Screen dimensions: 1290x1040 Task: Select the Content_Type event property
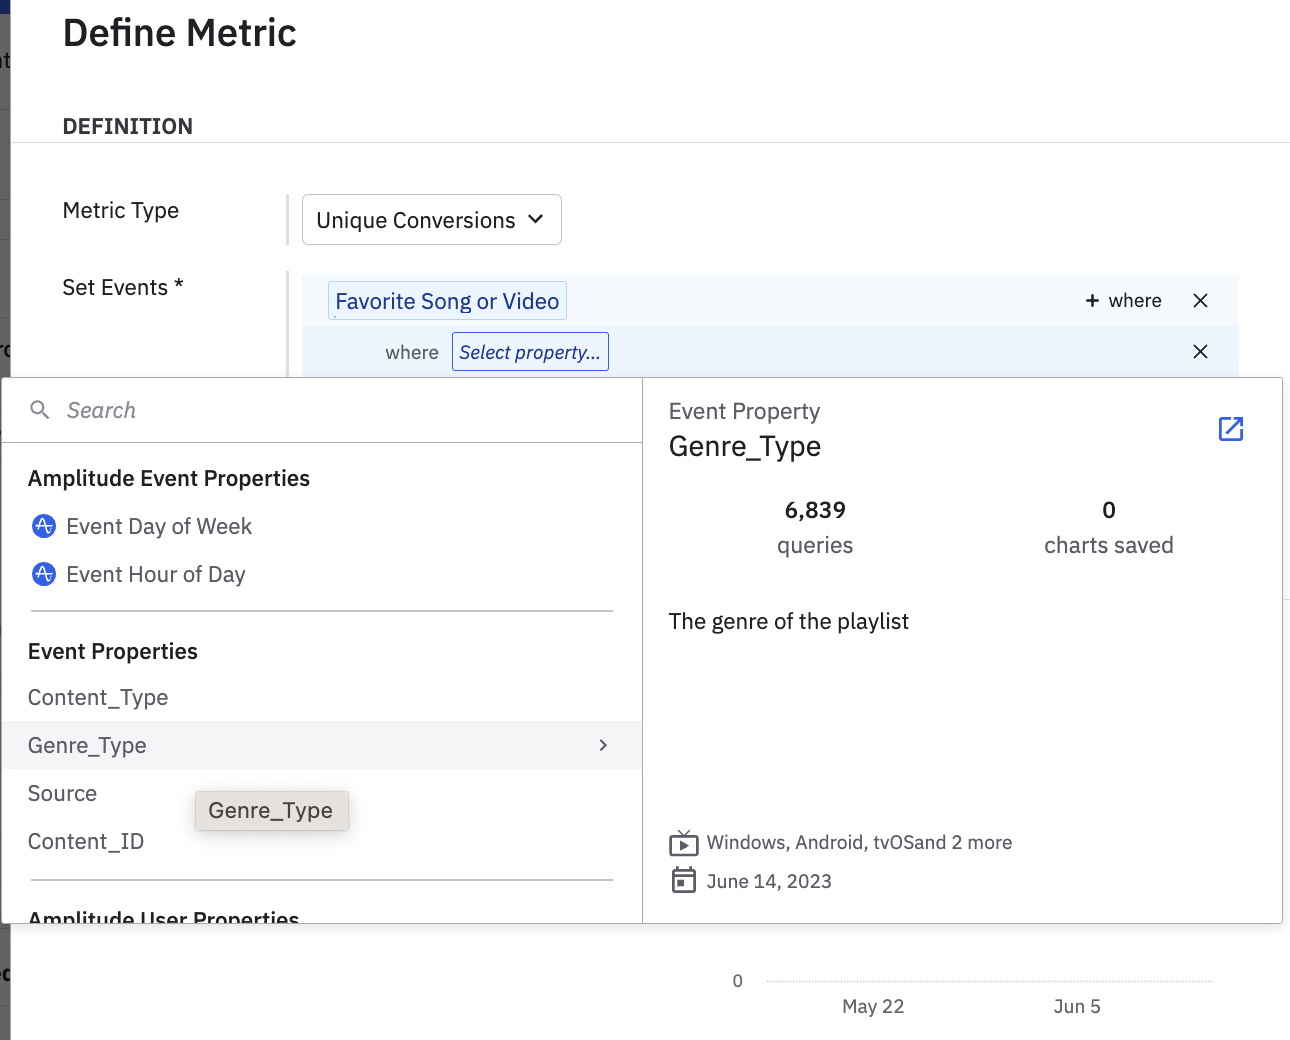coord(98,698)
